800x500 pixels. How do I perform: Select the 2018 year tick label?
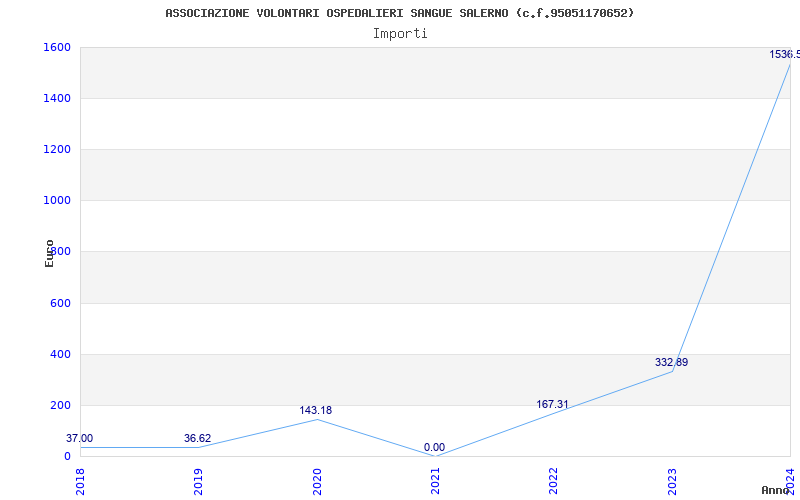point(81,480)
